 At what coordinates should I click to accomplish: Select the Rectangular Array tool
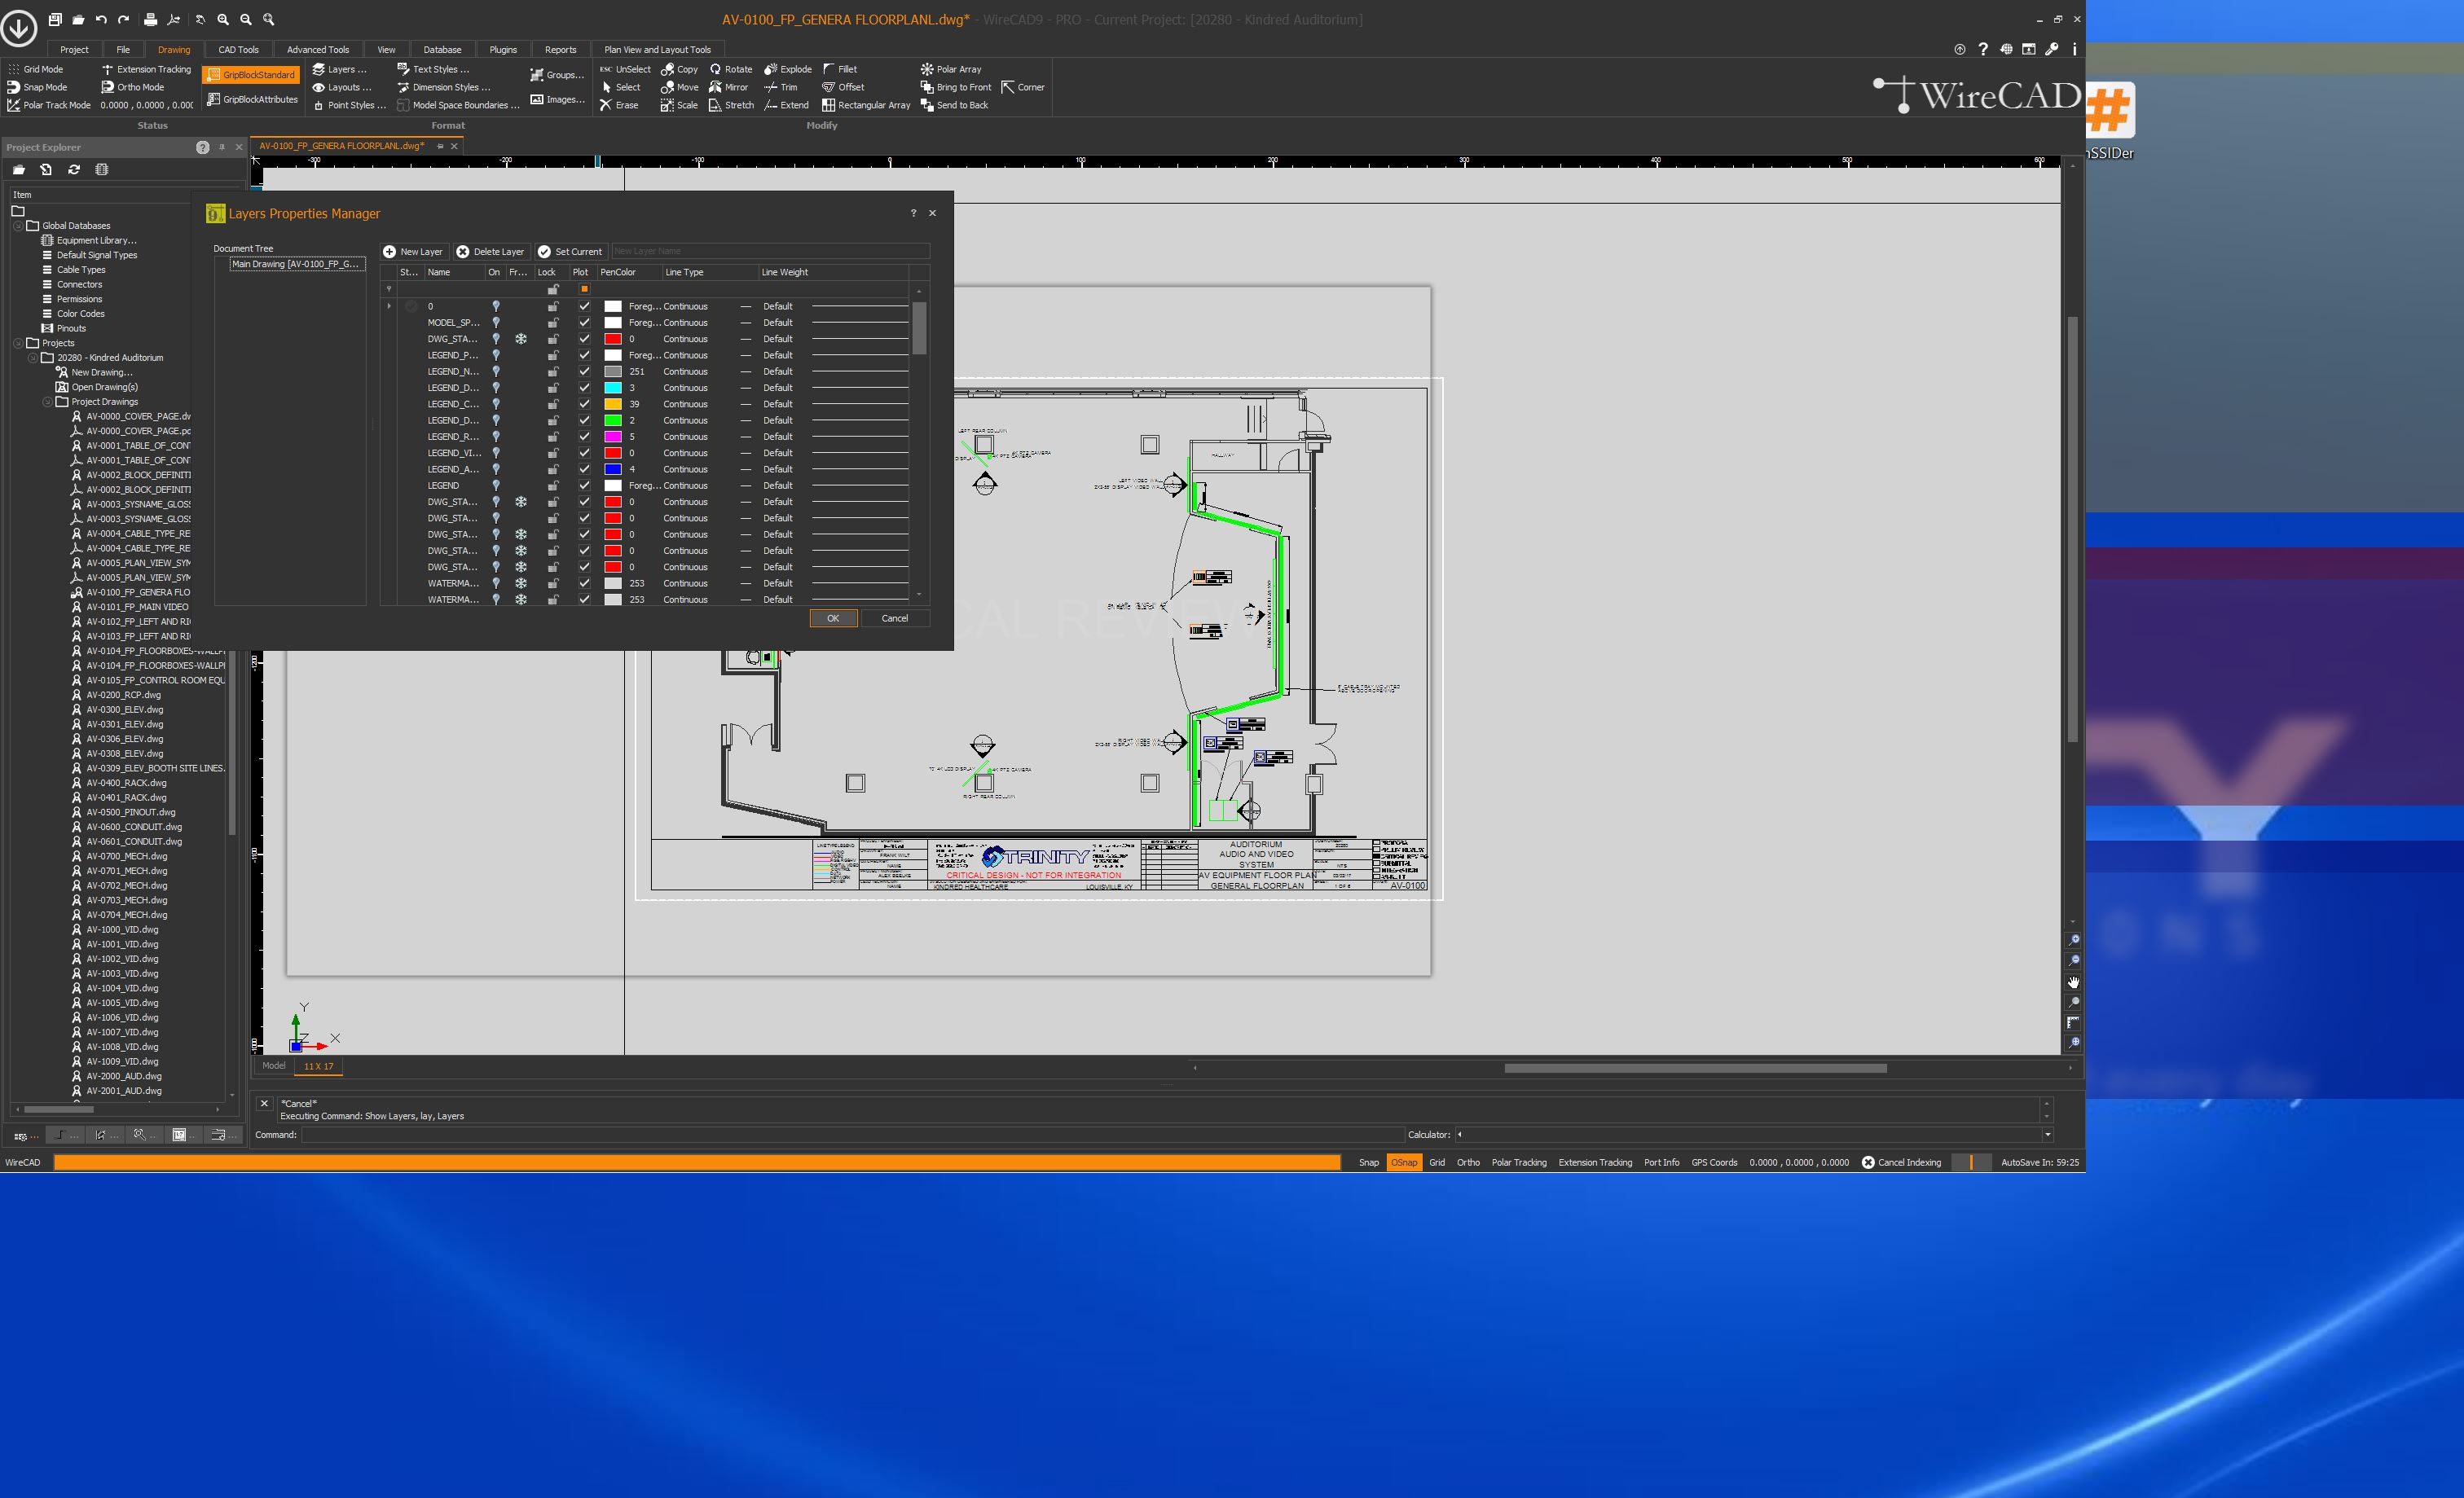click(x=865, y=105)
